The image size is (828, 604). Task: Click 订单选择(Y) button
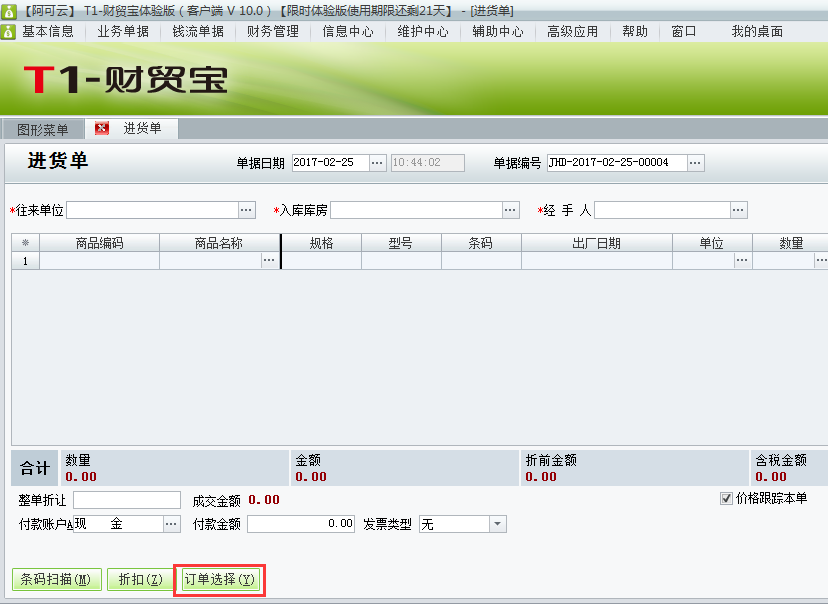pos(220,580)
